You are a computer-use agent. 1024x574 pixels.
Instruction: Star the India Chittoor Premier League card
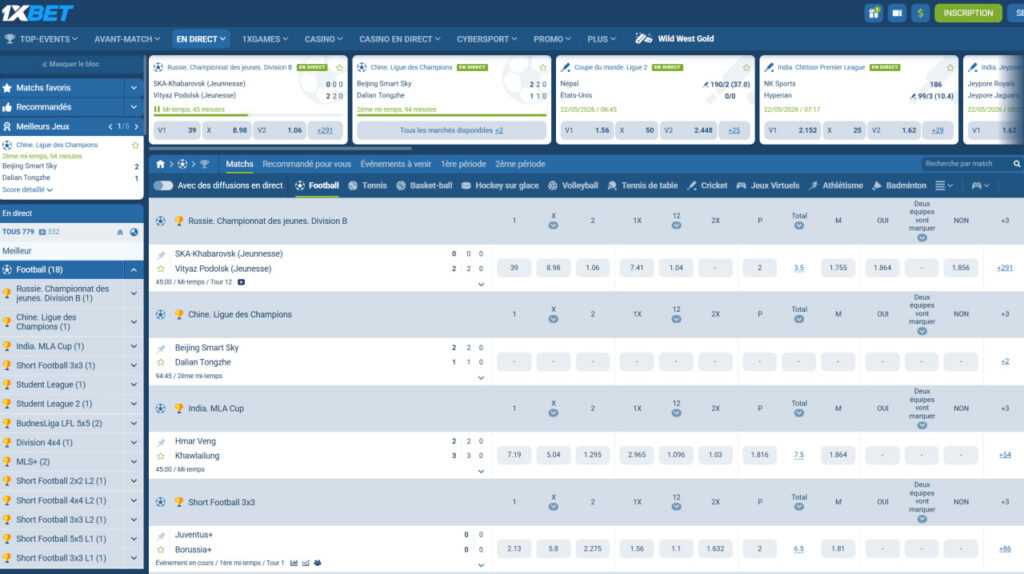950,67
